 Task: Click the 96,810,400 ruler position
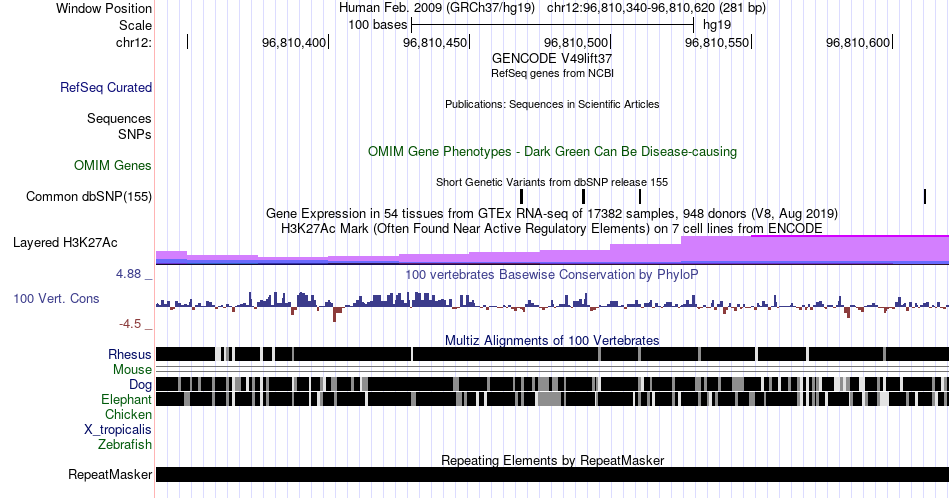tap(294, 42)
